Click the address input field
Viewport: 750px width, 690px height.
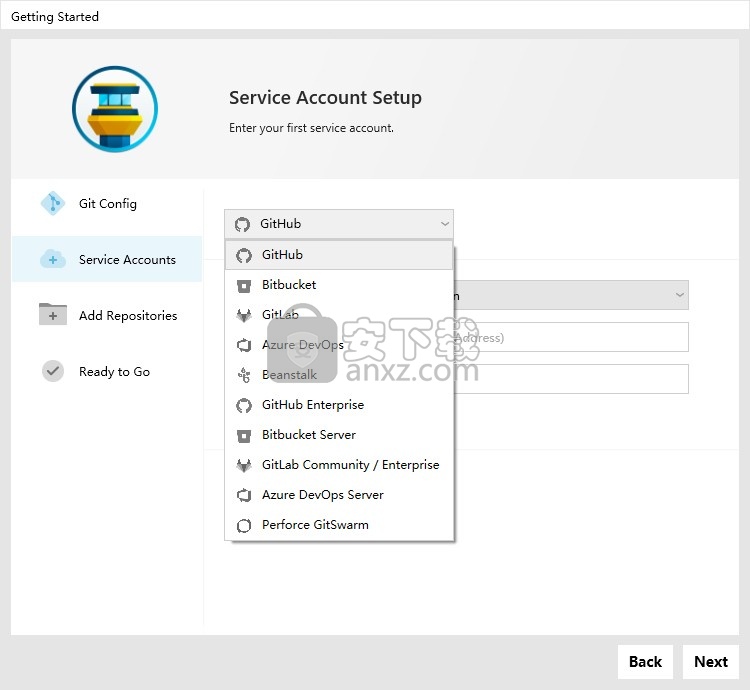point(571,338)
